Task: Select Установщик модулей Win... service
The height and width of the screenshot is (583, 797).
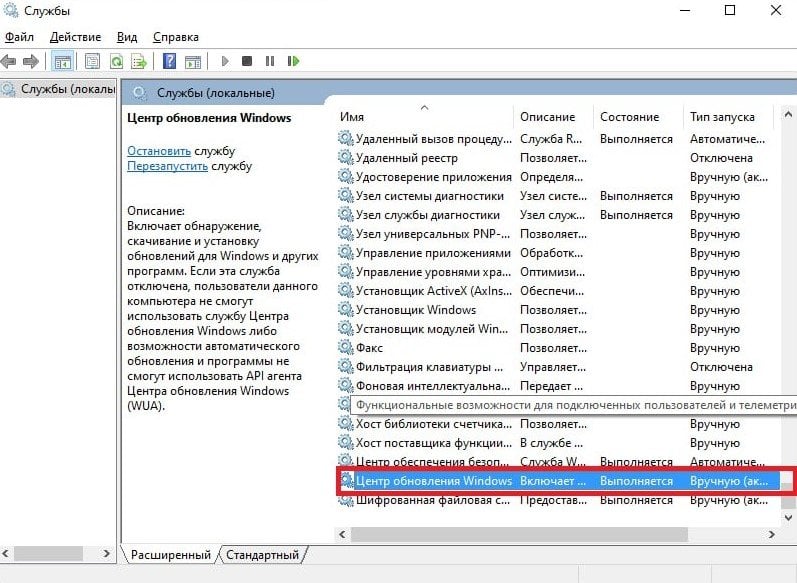Action: pyautogui.click(x=557, y=329)
